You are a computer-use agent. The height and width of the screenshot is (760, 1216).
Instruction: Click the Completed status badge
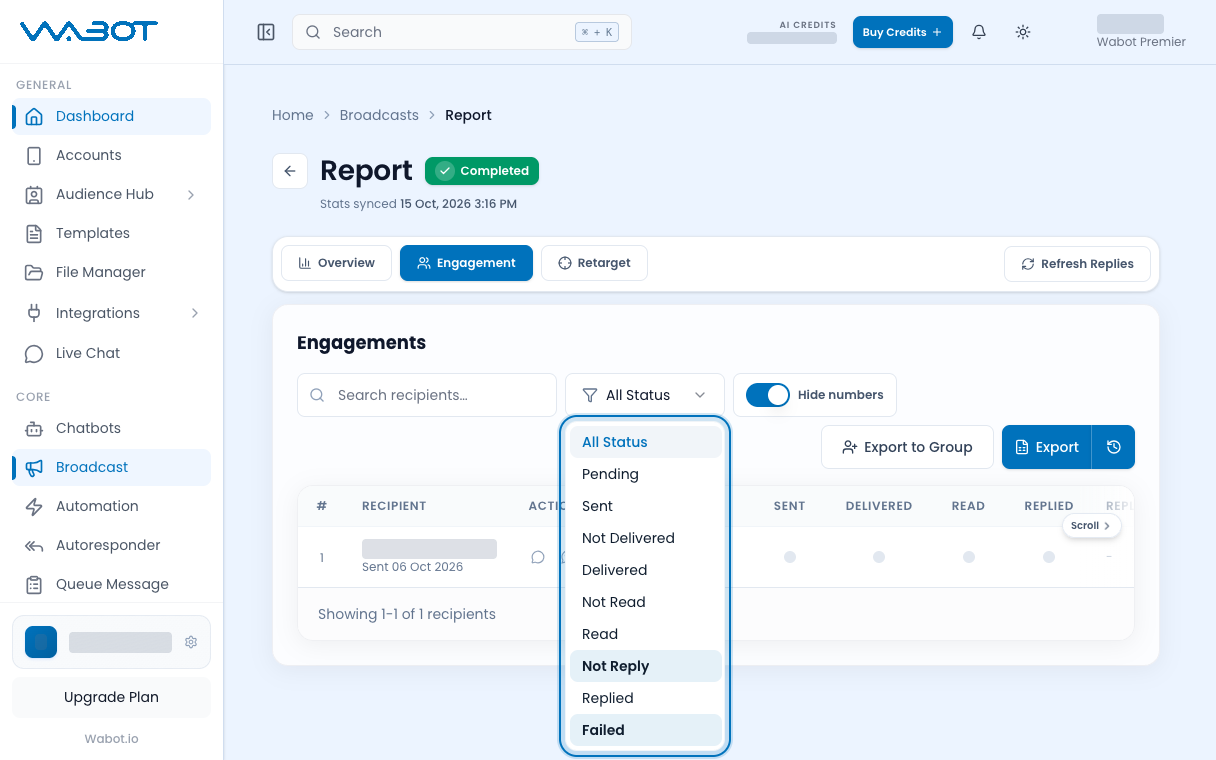pos(482,171)
